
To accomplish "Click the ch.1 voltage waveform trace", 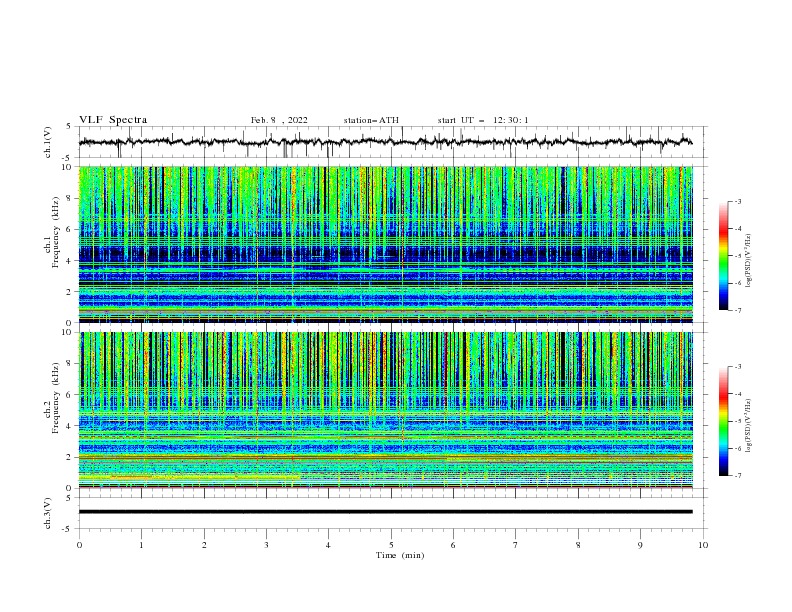I will coord(385,142).
